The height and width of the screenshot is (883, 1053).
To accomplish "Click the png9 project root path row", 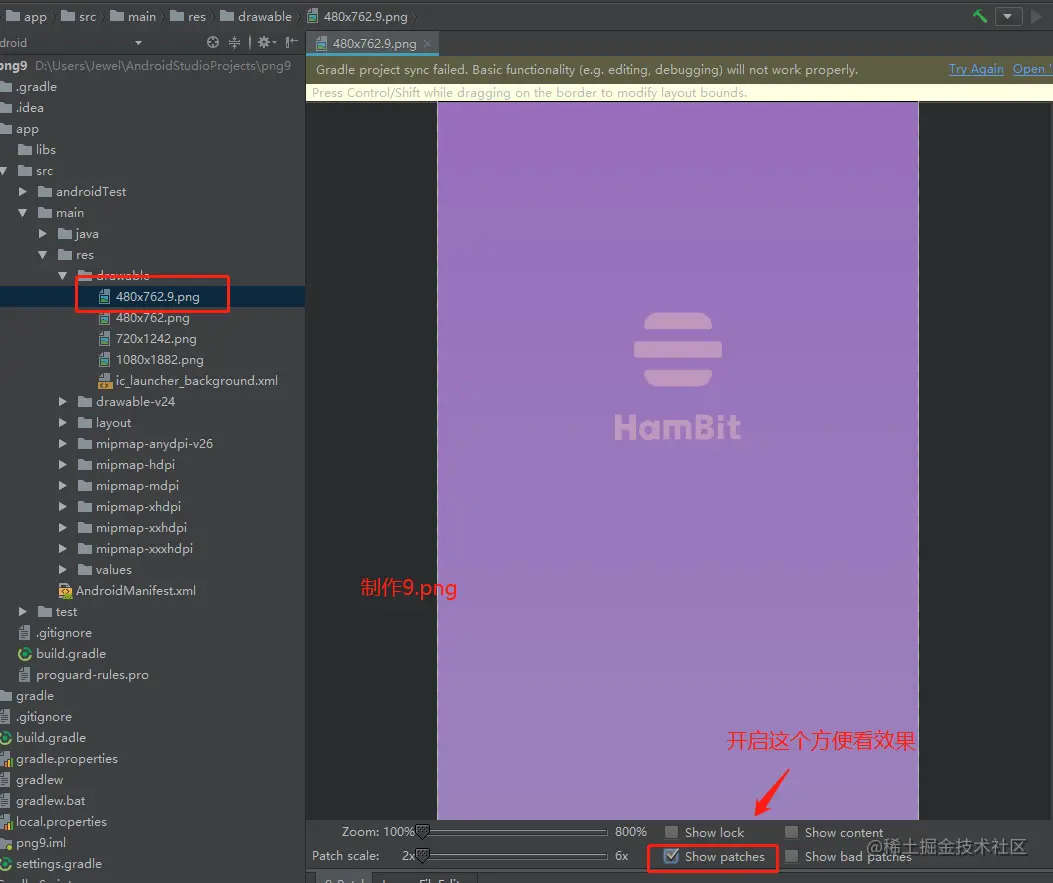I will pos(152,66).
